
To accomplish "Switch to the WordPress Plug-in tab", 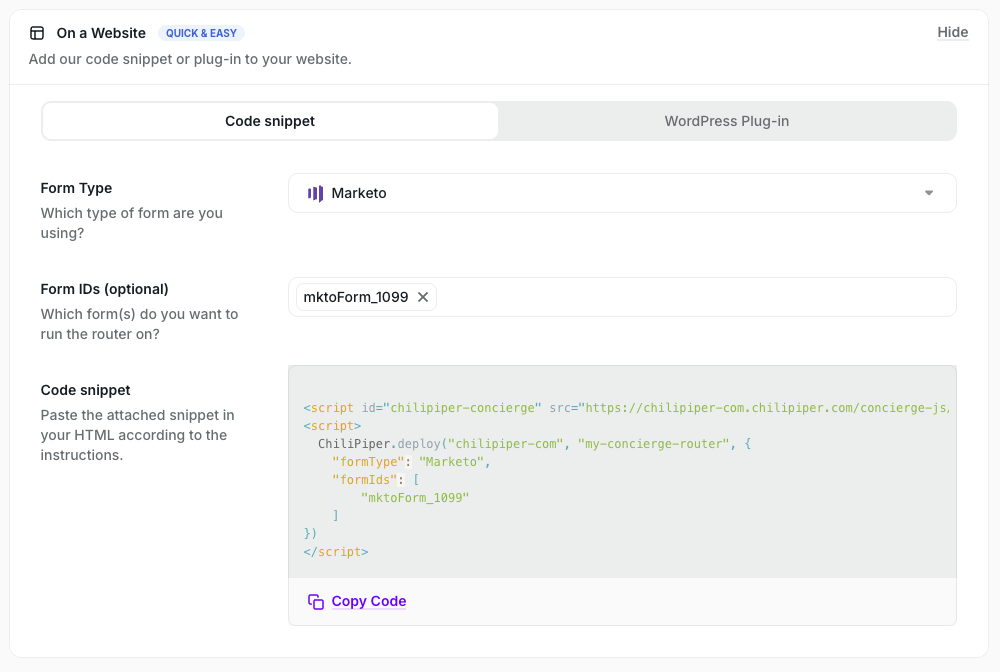I will [x=726, y=121].
